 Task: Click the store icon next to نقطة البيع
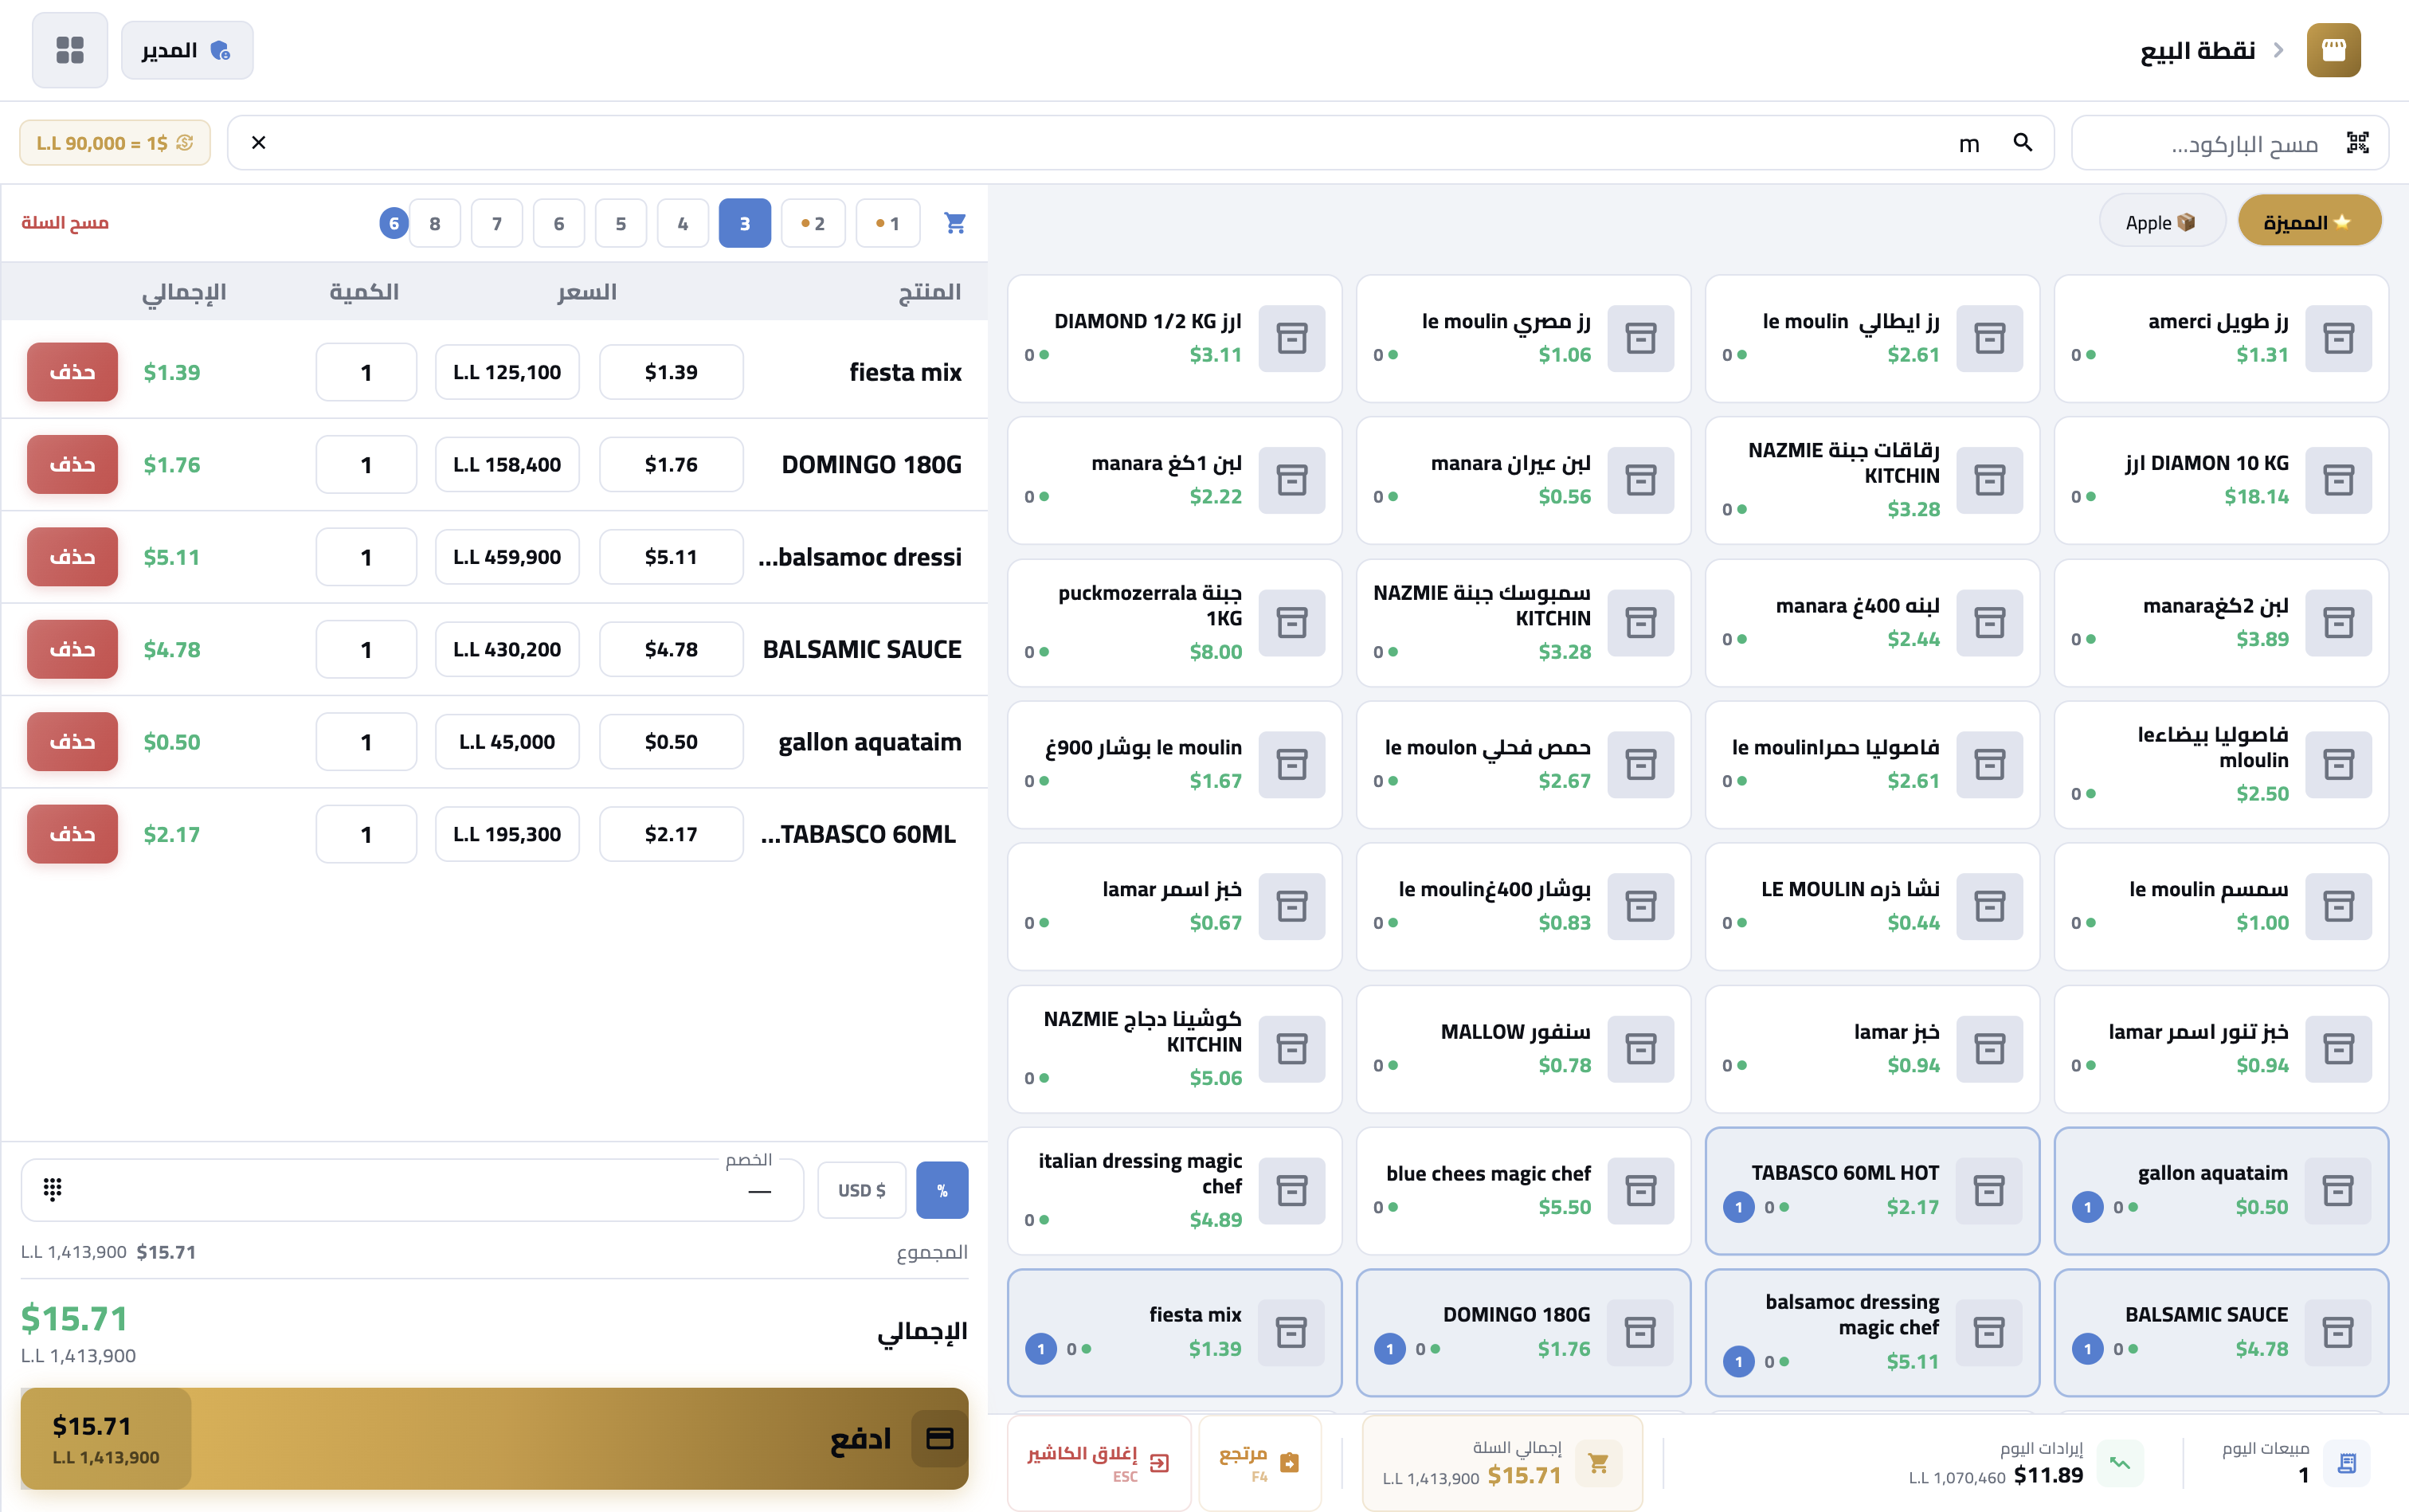[x=2333, y=50]
